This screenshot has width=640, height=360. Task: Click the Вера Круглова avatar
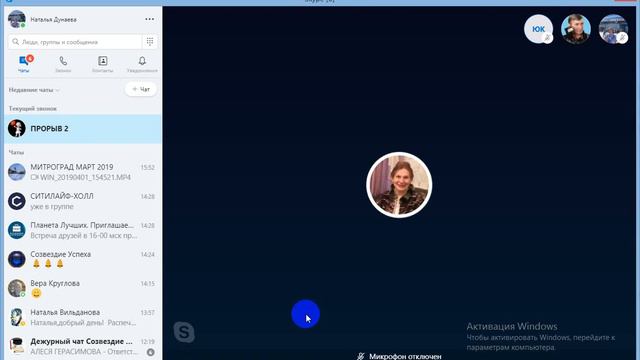pos(17,288)
